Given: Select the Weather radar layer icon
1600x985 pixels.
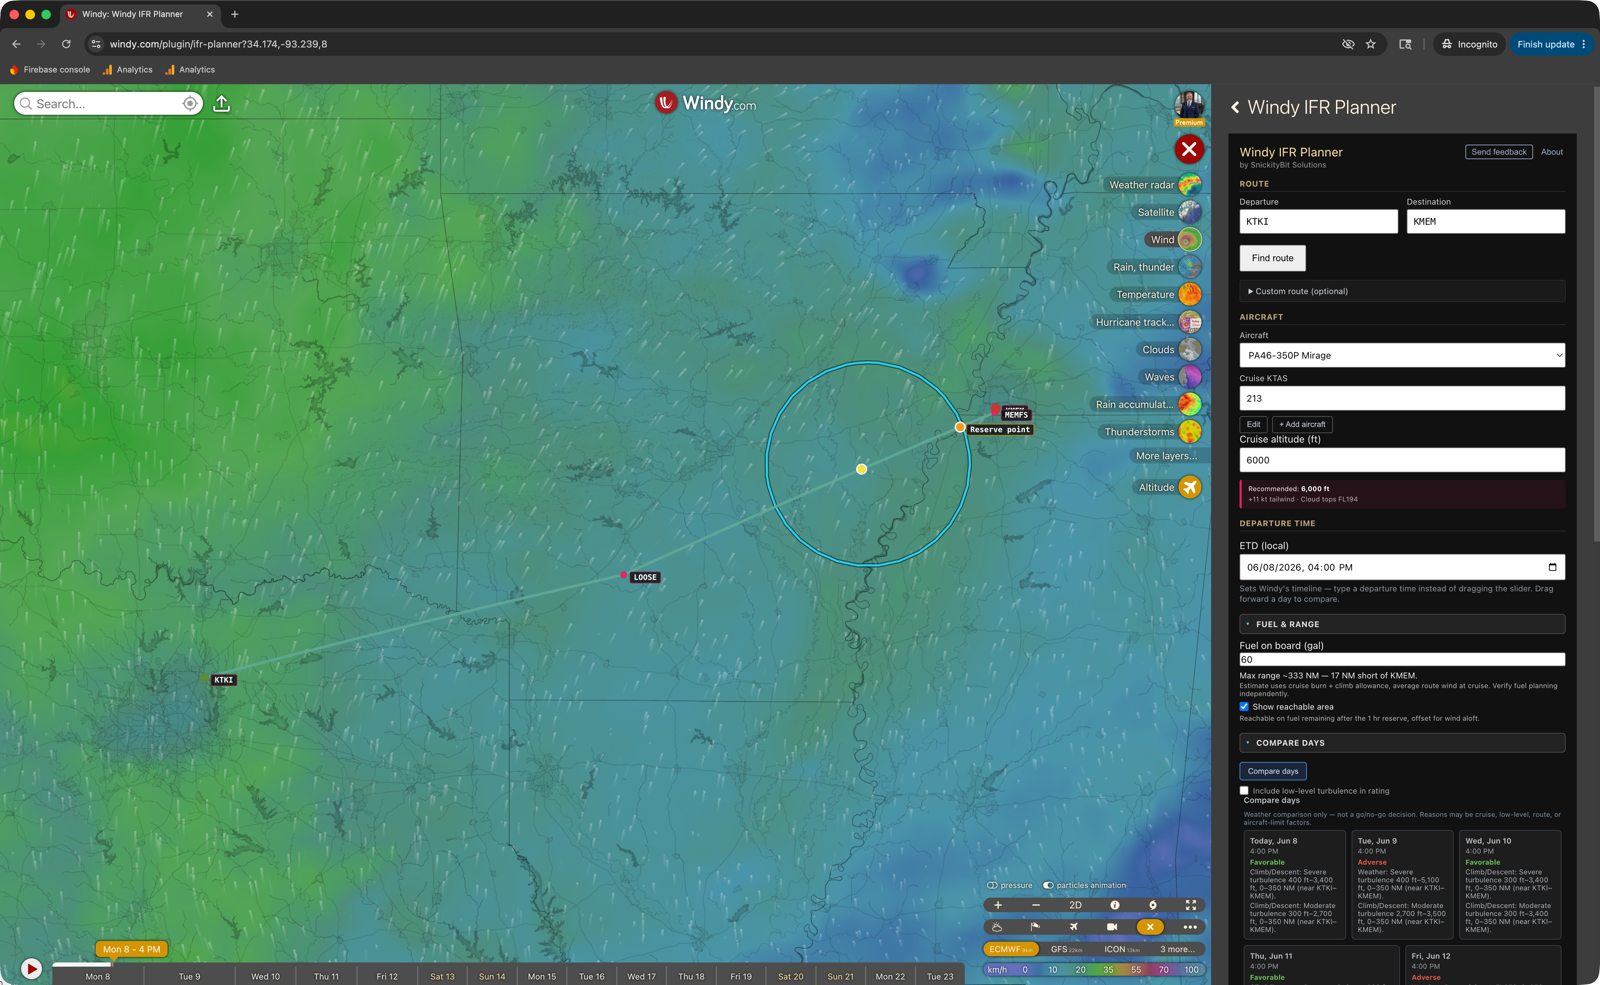Looking at the screenshot, I should tap(1190, 185).
